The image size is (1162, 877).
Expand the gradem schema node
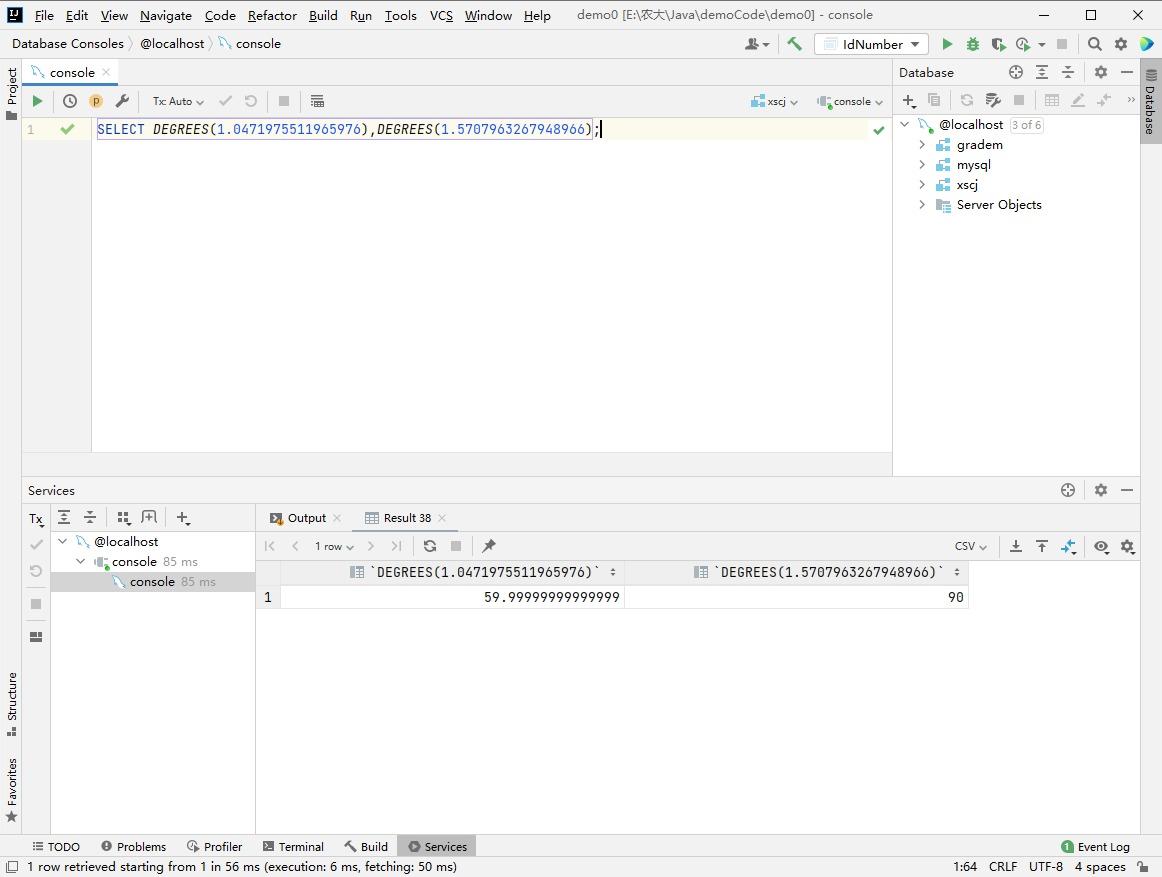point(922,145)
